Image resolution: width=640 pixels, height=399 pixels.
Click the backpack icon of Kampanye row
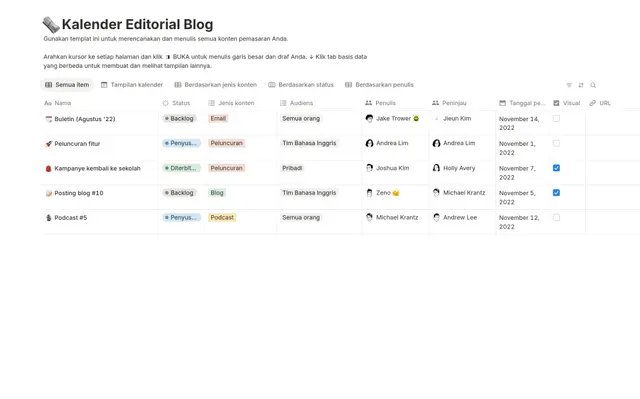coord(49,168)
